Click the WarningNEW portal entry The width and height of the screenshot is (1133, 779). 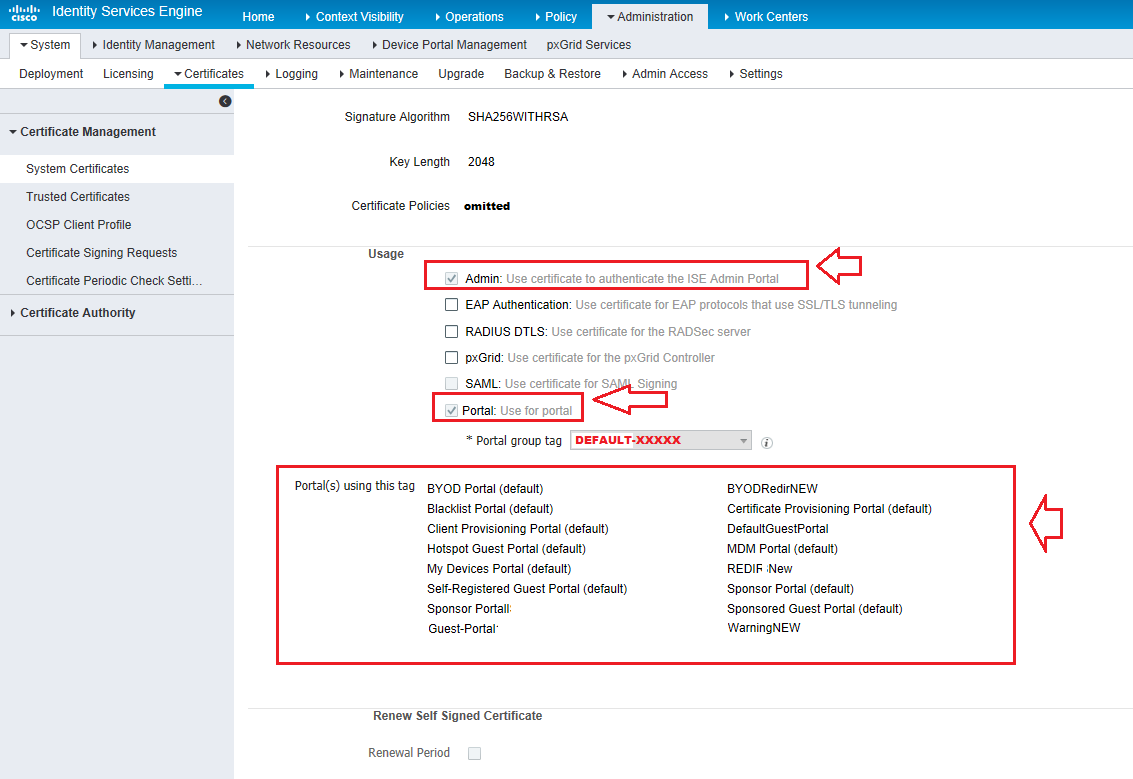click(764, 628)
